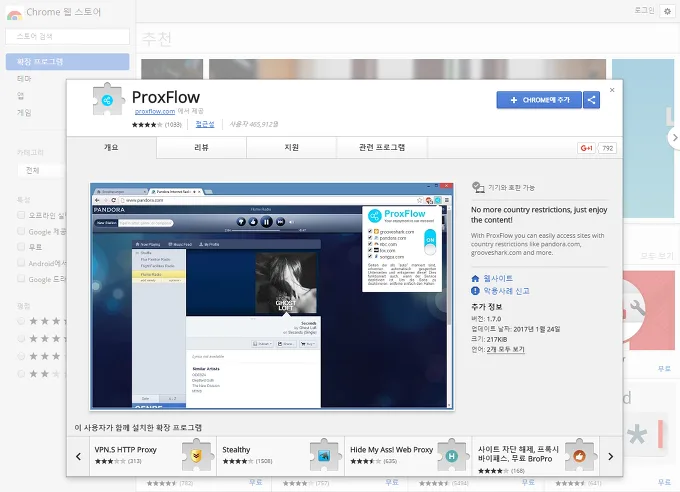The image size is (680, 492).
Task: Tick the Android에서 checkbox
Action: tap(21, 262)
